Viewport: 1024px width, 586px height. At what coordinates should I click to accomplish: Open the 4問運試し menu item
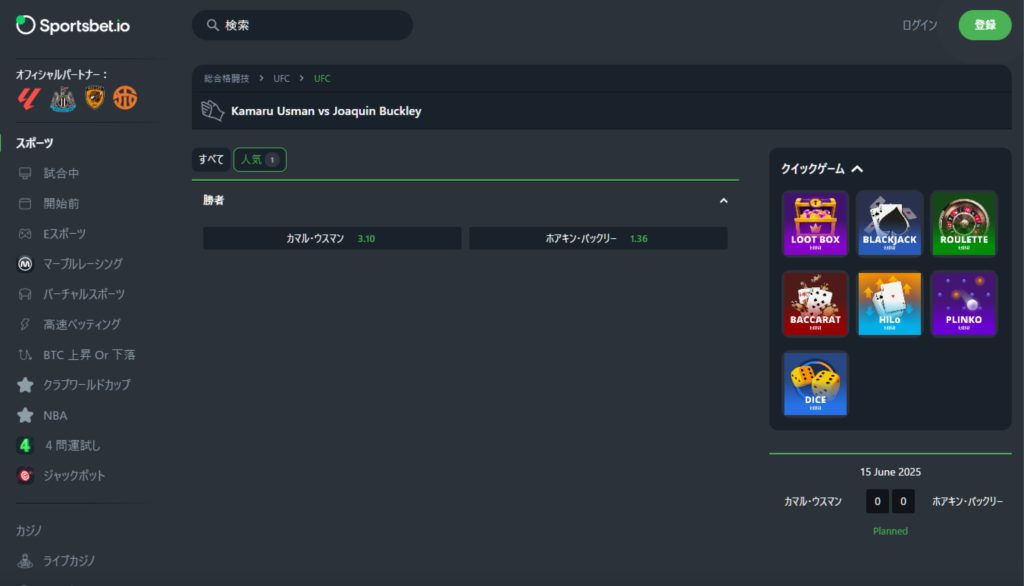coord(72,446)
